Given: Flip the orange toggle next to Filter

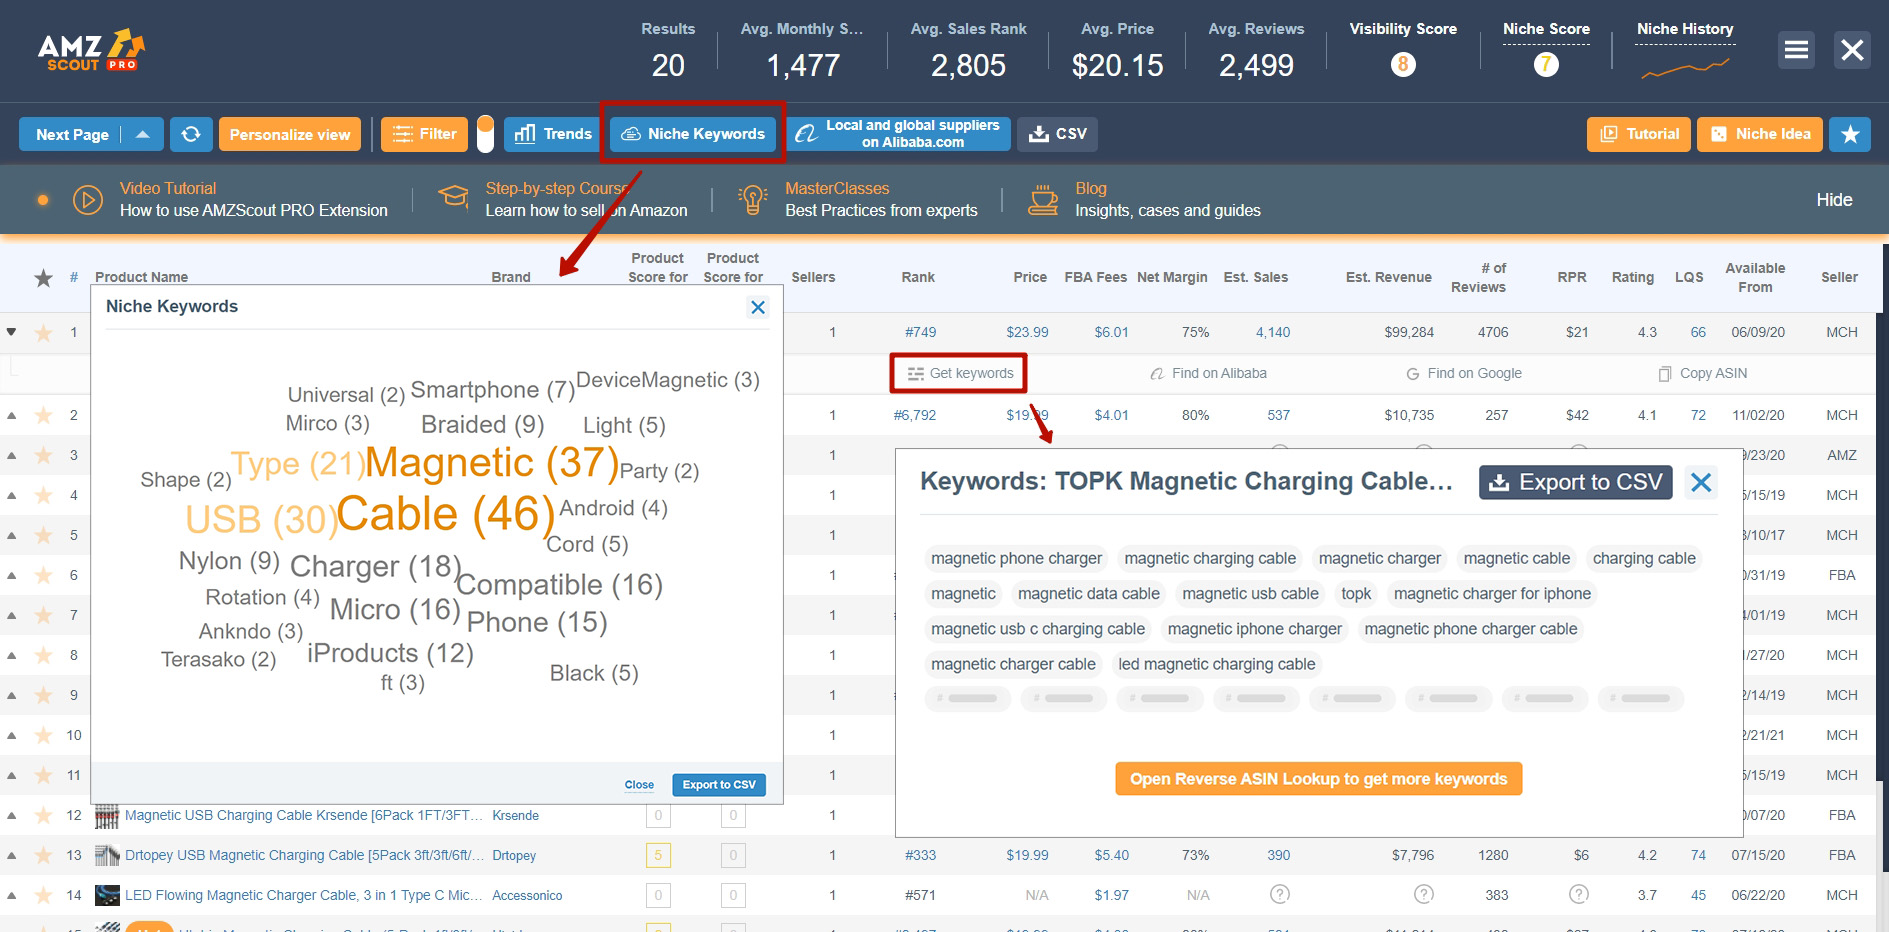Looking at the screenshot, I should [x=487, y=133].
